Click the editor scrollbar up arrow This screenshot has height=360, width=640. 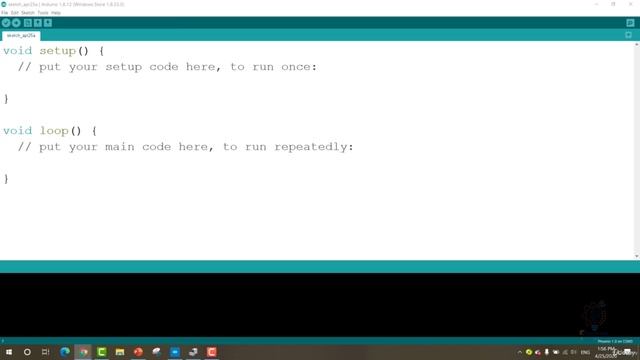click(x=637, y=44)
